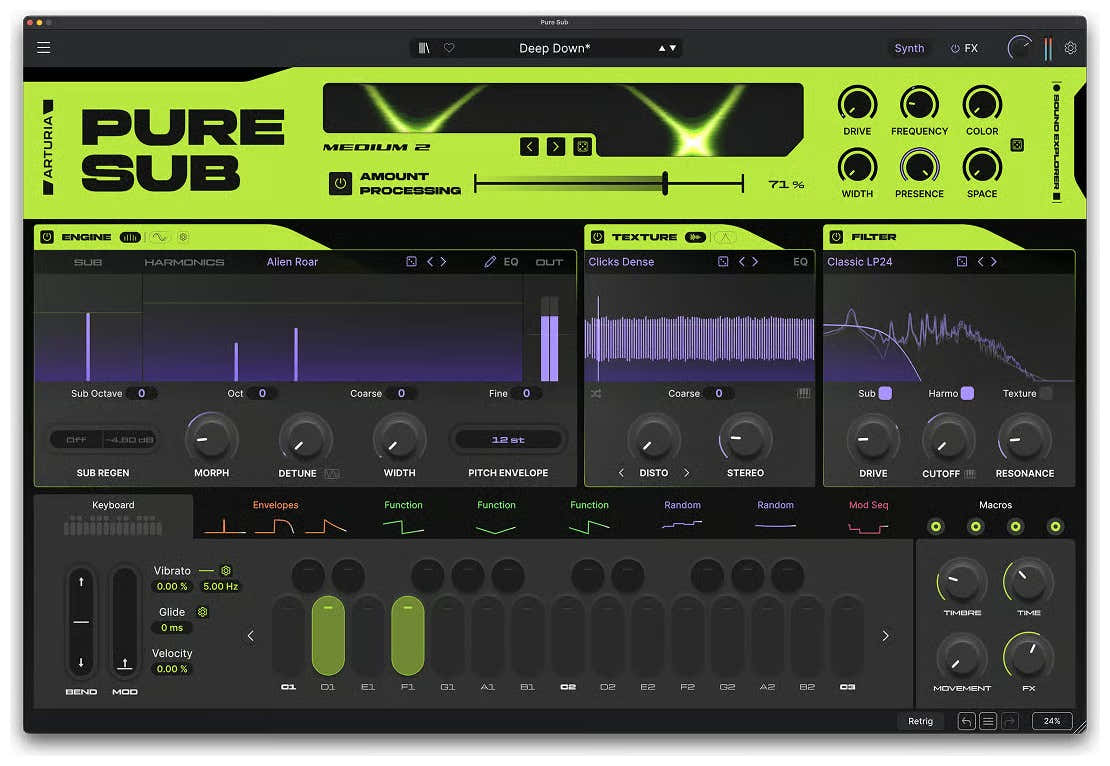Open the hamburger main menu
1110x766 pixels.
(x=43, y=47)
